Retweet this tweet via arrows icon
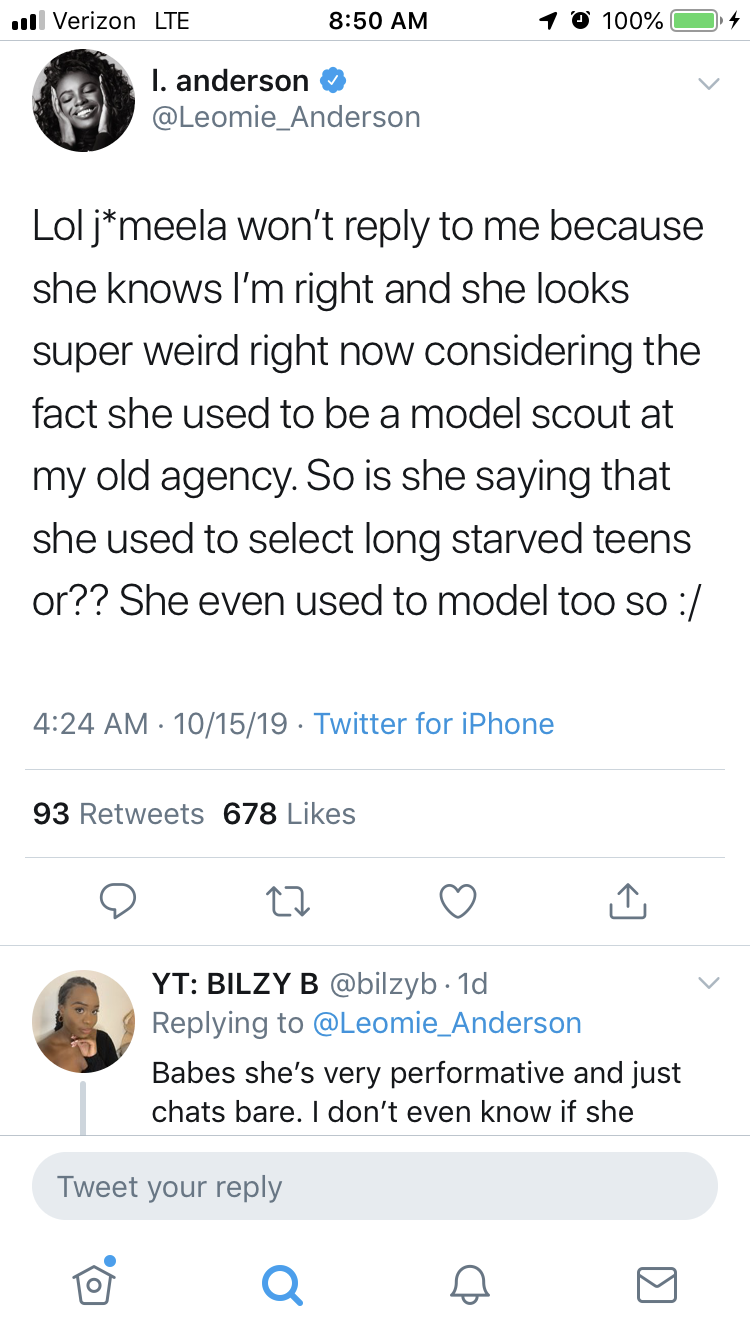This screenshot has width=750, height=1334. pos(288,901)
